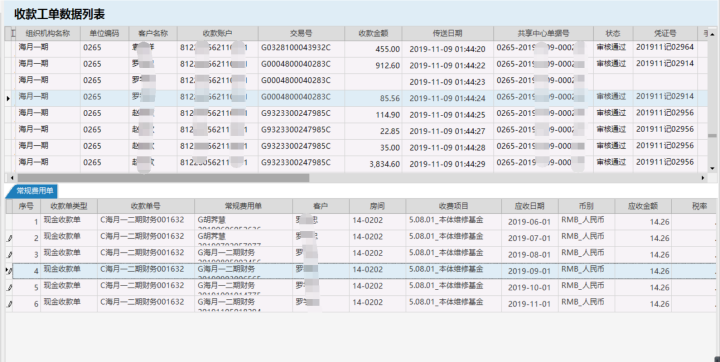This screenshot has height=362, width=720.
Task: Sort by 收款金额 column header
Action: pyautogui.click(x=373, y=33)
